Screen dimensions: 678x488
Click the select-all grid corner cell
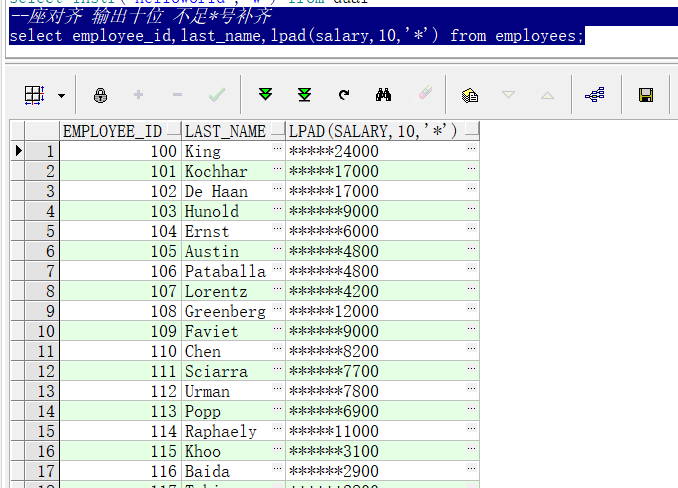coord(18,131)
